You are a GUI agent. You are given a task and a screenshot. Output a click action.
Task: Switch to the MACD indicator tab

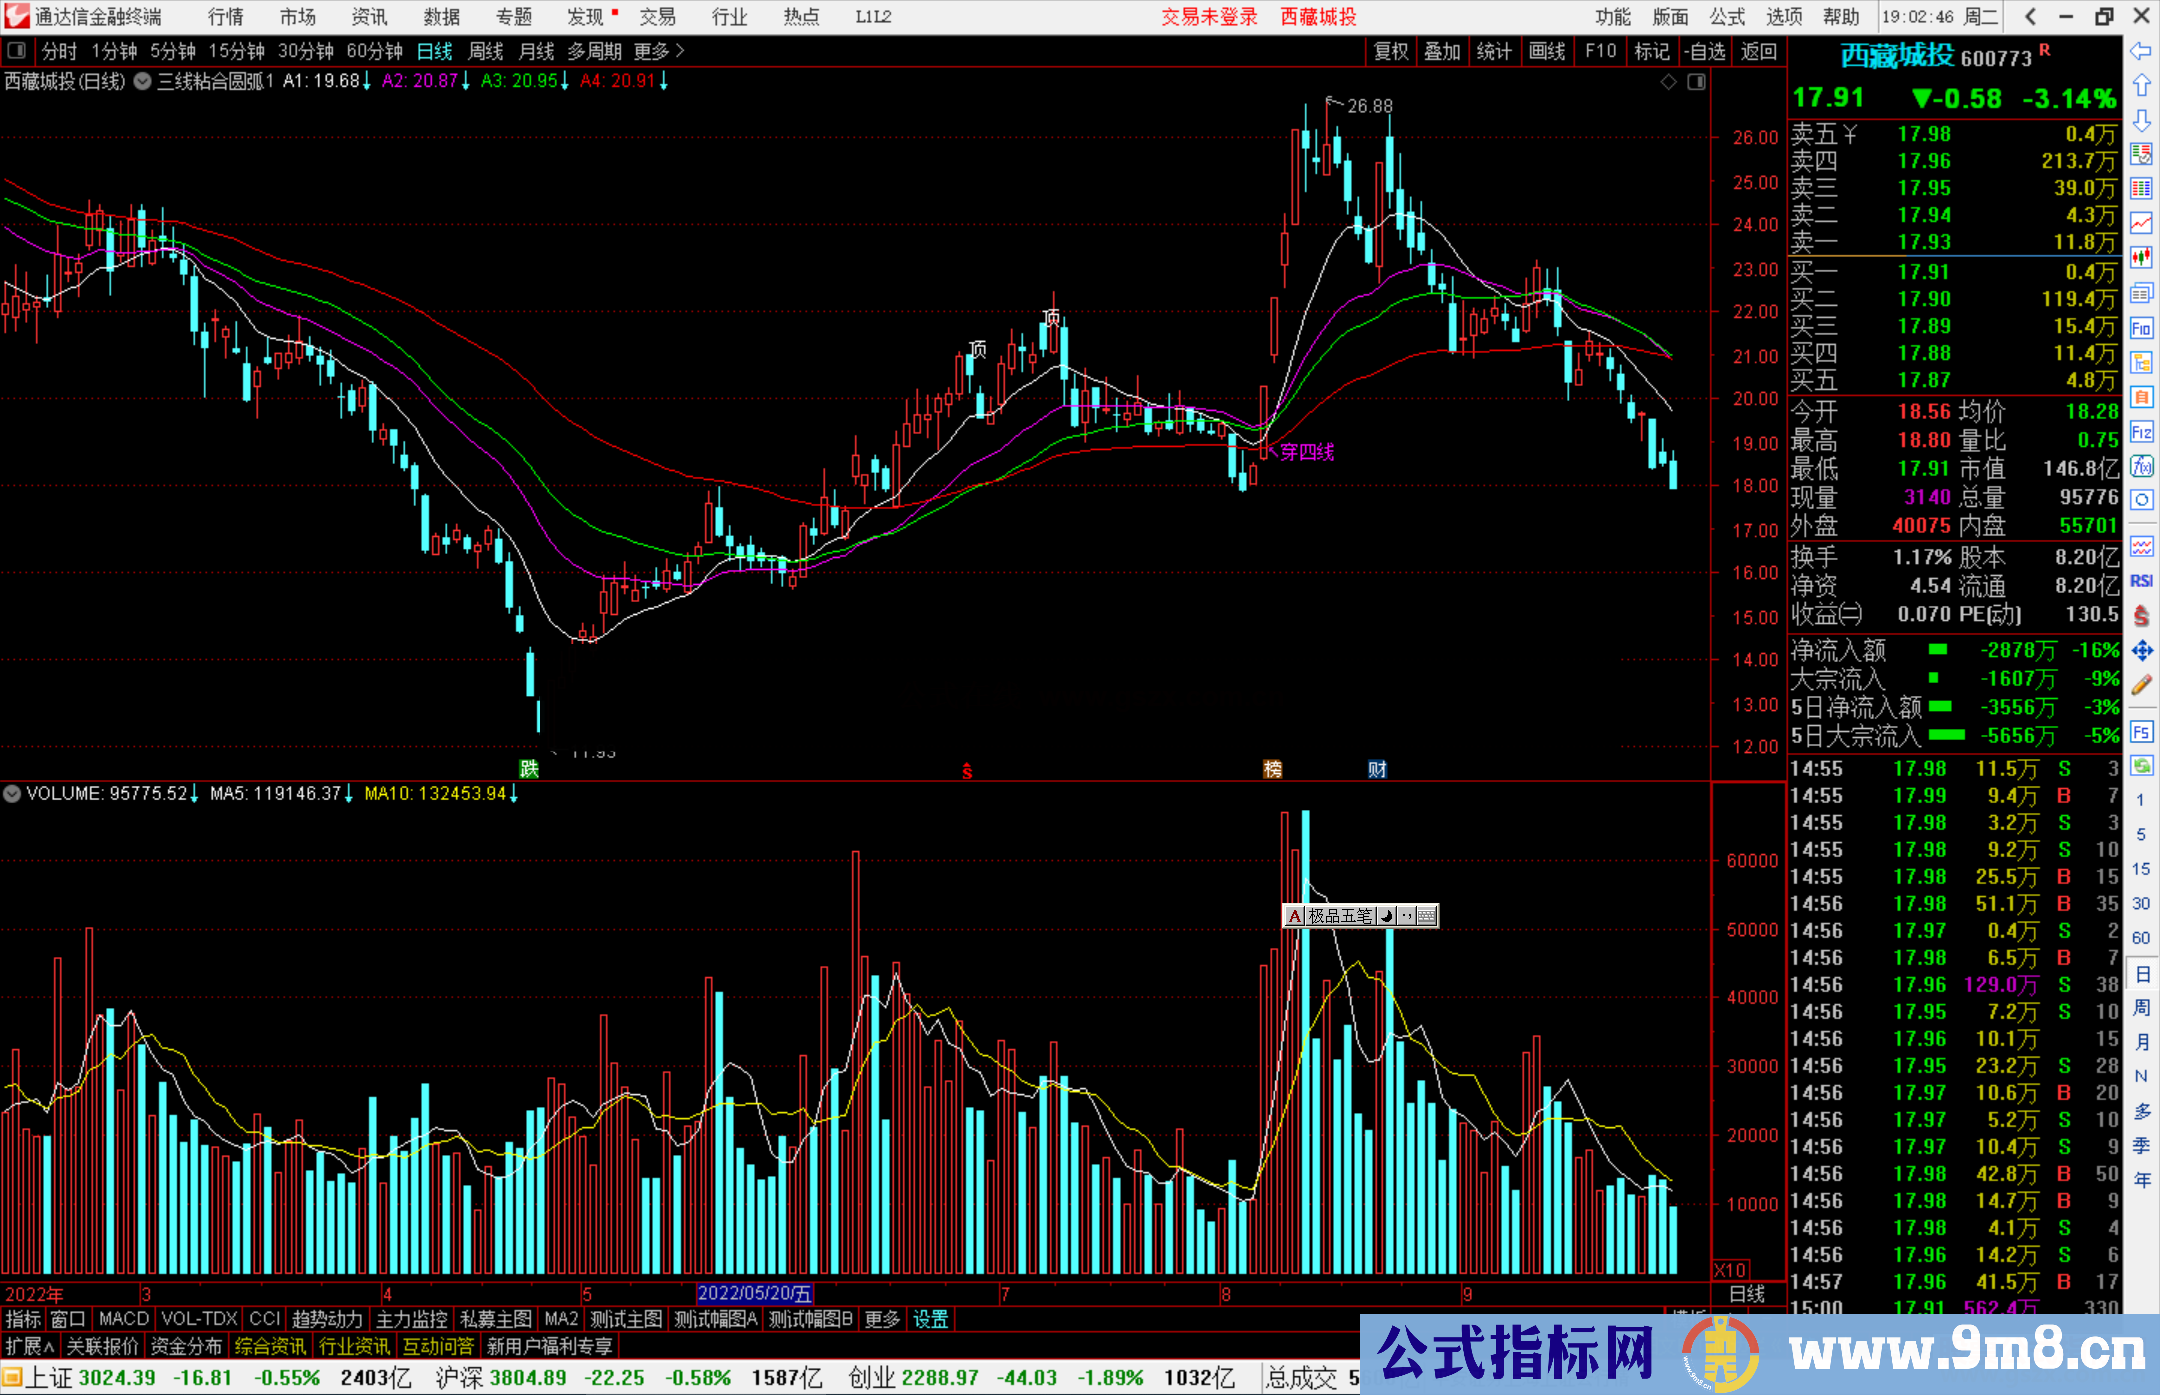tap(123, 1319)
